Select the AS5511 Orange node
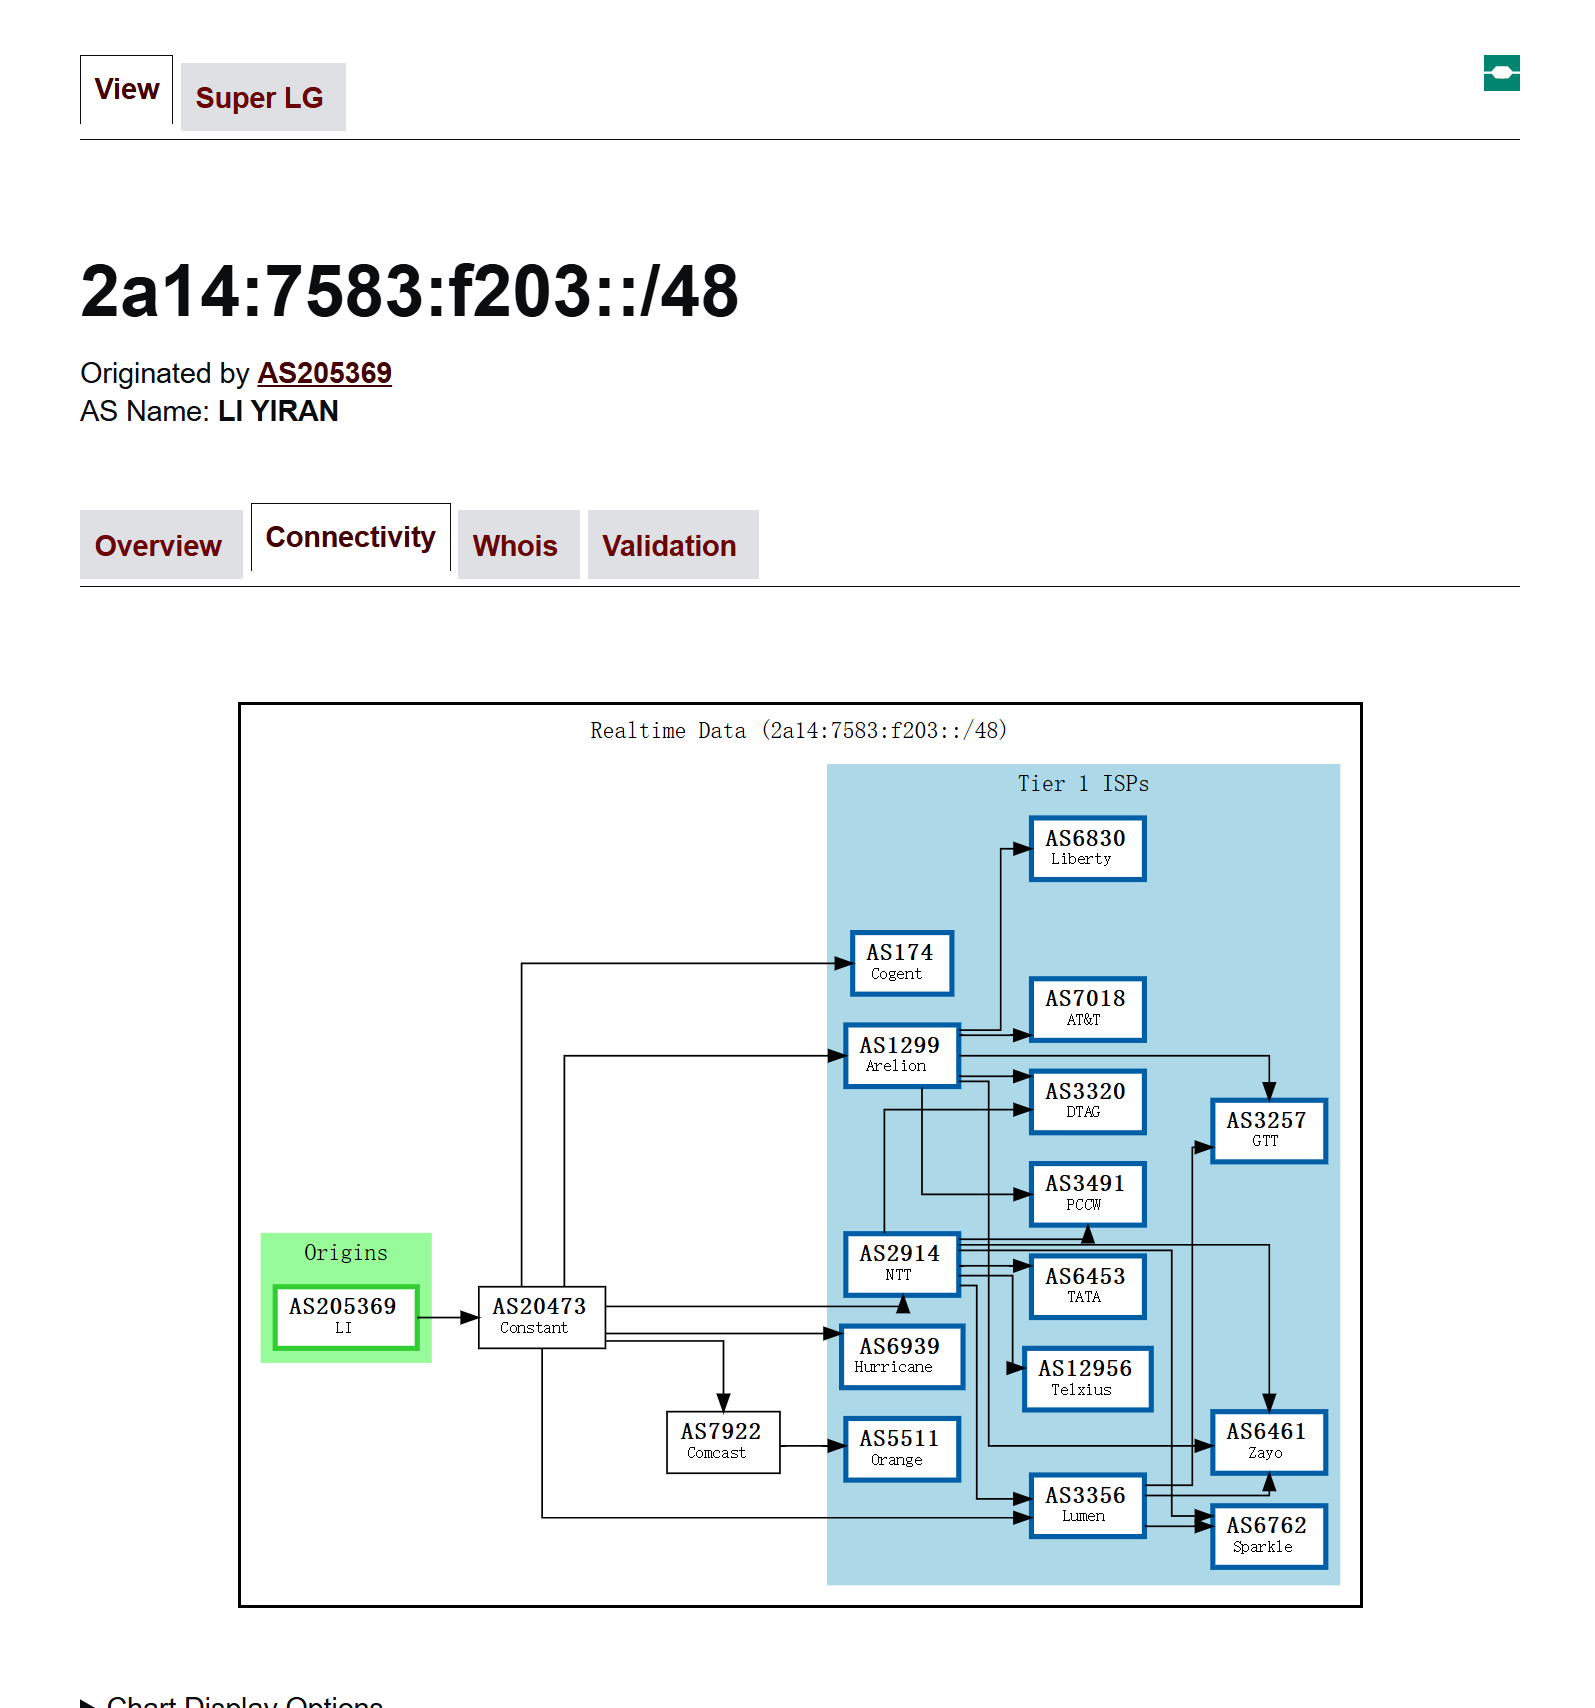1595x1708 pixels. 901,1449
